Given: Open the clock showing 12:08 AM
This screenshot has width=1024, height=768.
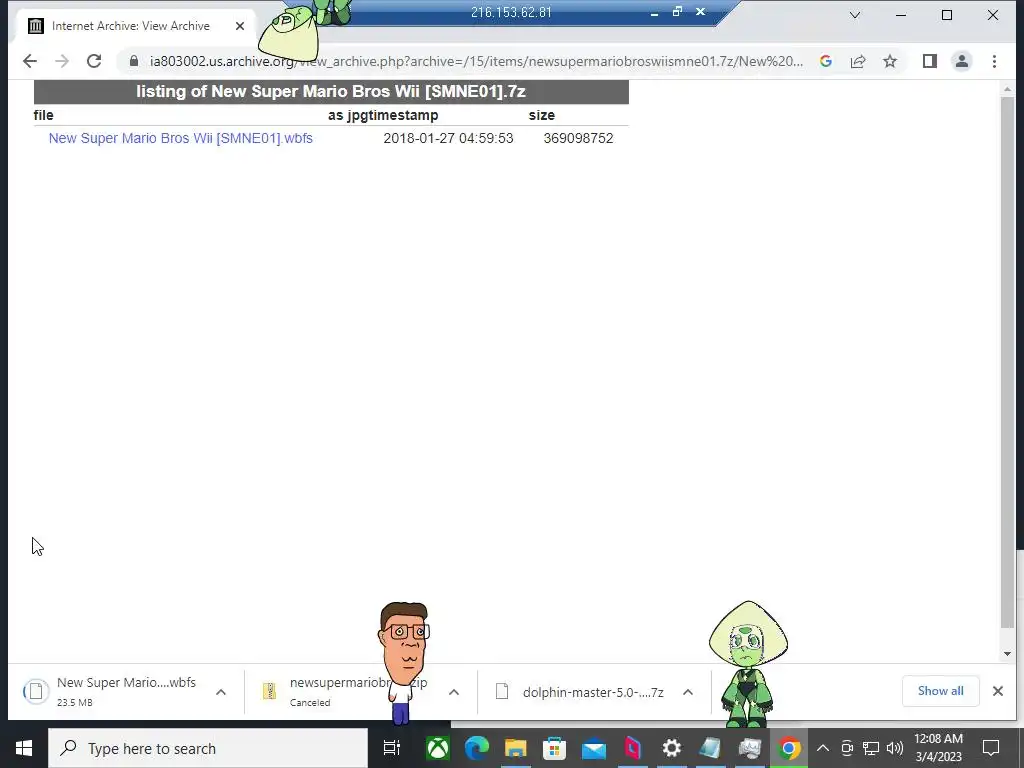Looking at the screenshot, I should click(x=938, y=748).
